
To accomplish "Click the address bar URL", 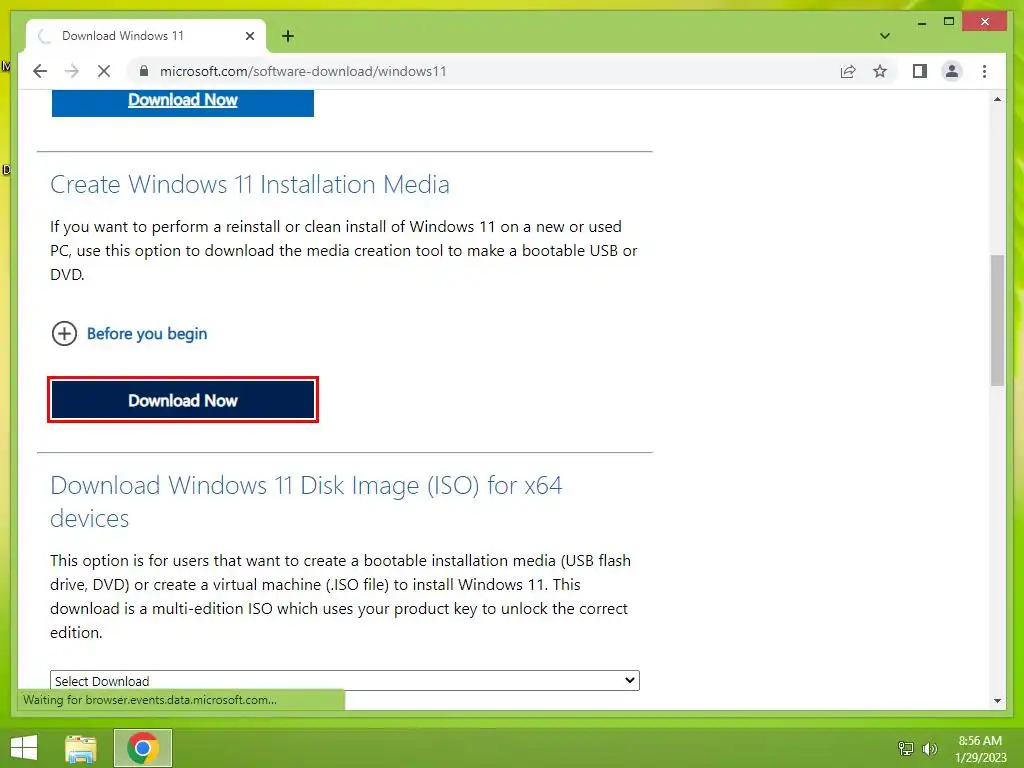I will [x=303, y=71].
